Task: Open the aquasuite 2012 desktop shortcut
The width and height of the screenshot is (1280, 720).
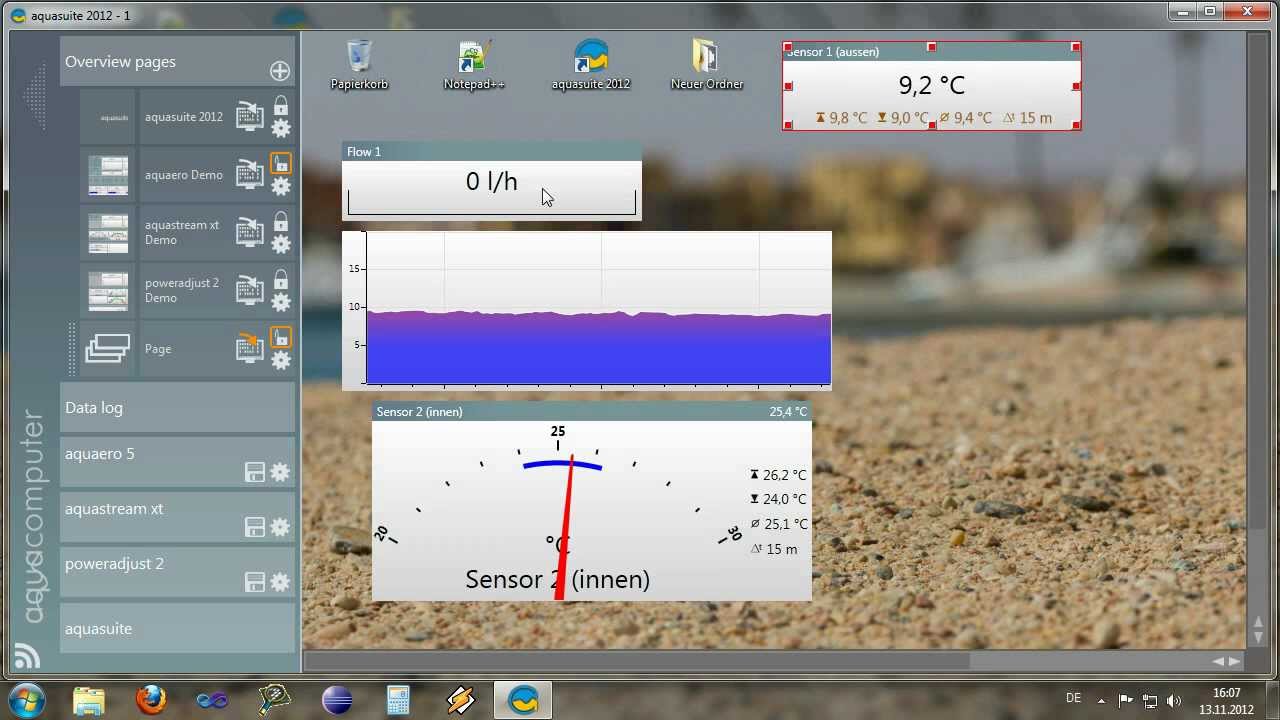Action: tap(591, 65)
